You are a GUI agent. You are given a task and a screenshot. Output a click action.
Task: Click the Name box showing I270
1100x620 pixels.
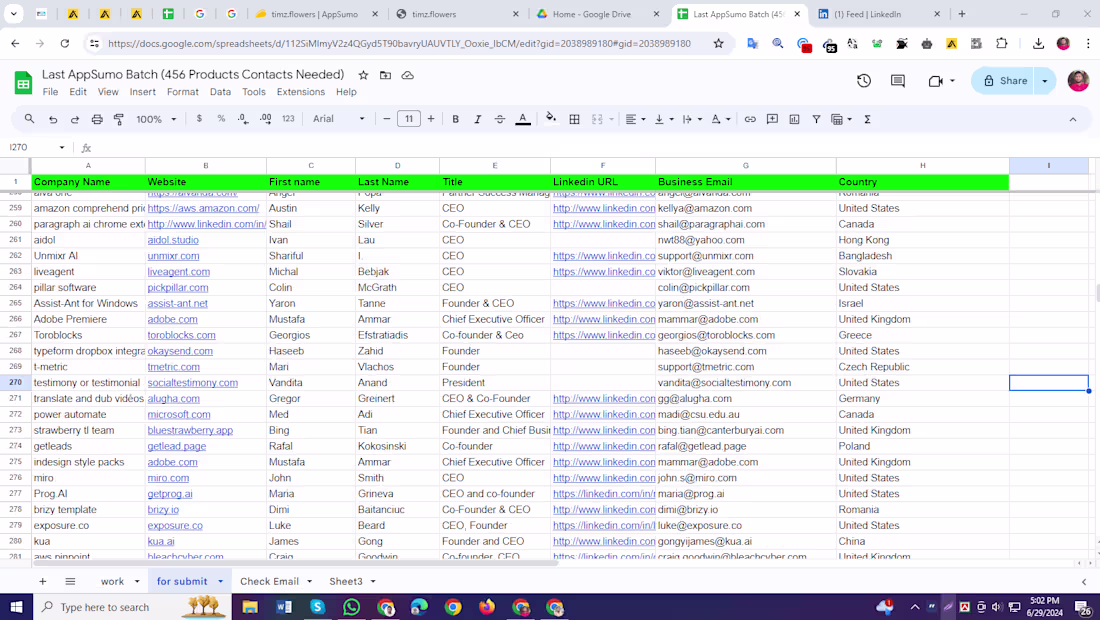(36, 147)
